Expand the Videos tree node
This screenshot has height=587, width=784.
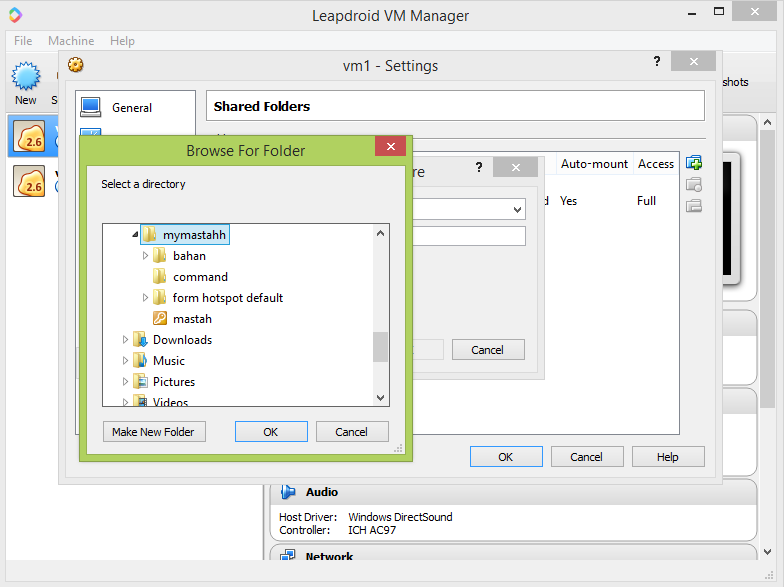point(125,402)
